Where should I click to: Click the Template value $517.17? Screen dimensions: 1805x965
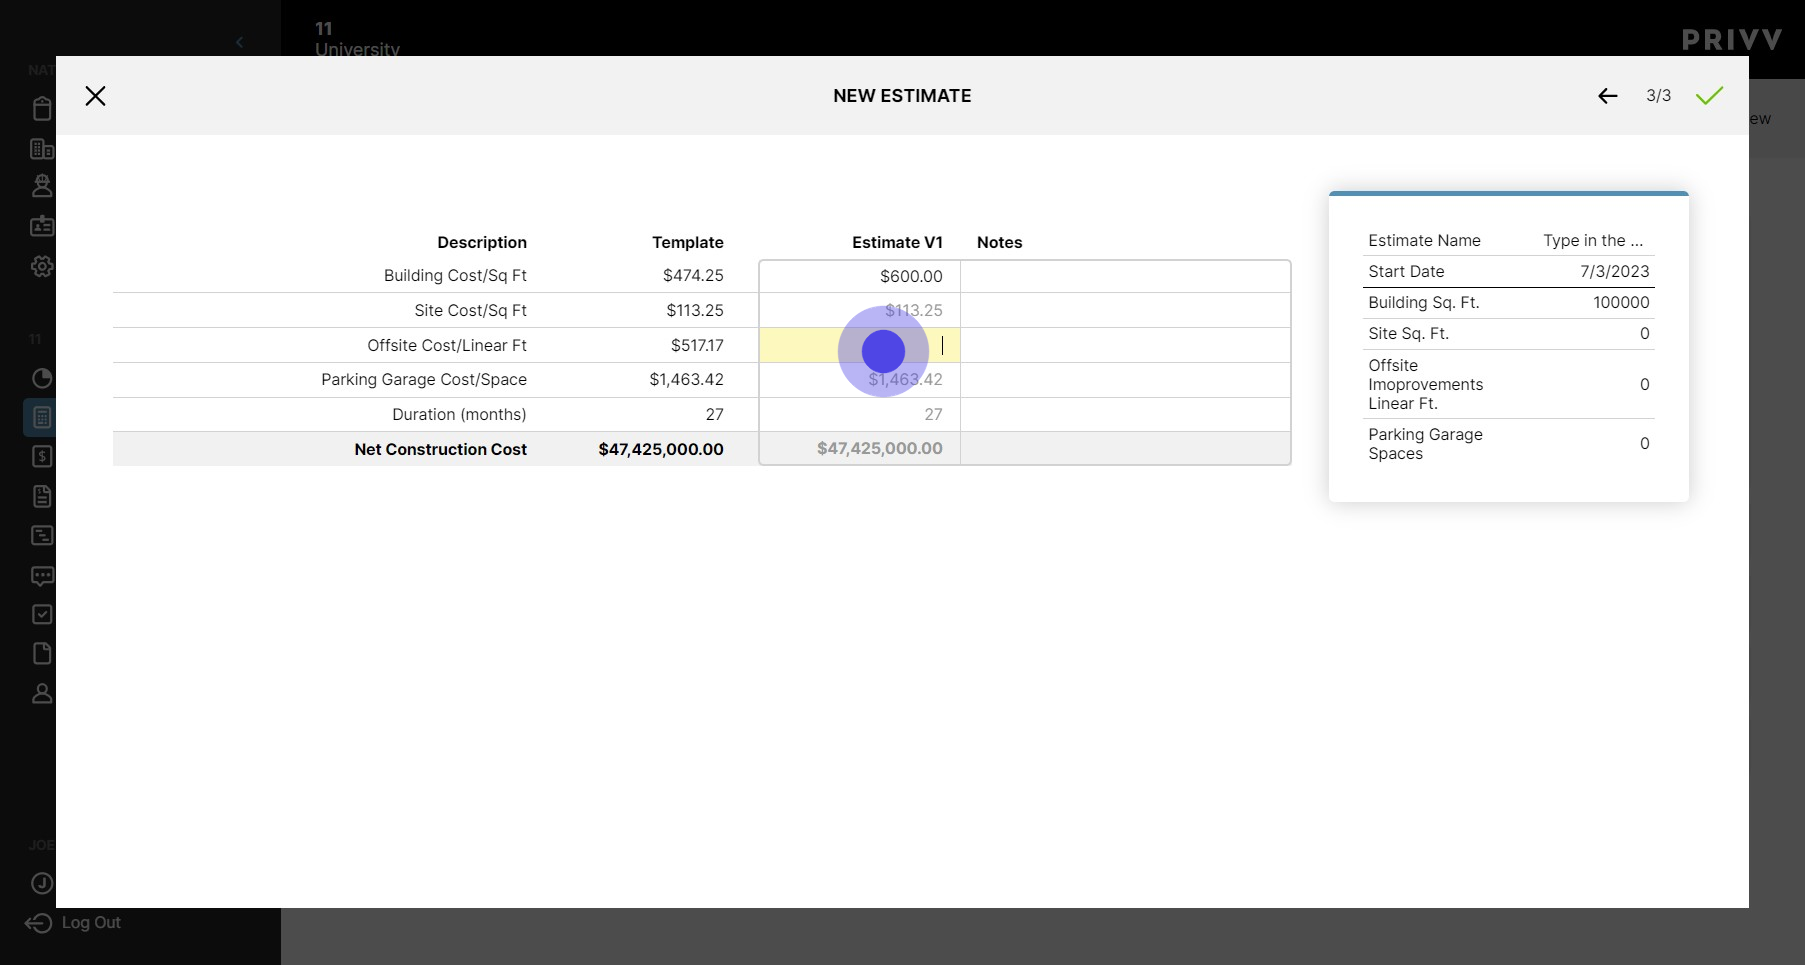click(697, 345)
